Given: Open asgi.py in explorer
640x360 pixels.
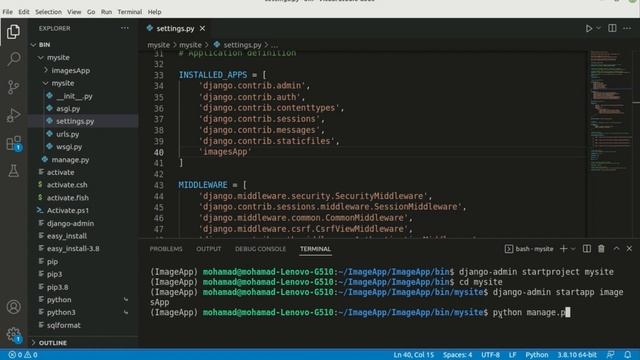Looking at the screenshot, I should [68, 109].
